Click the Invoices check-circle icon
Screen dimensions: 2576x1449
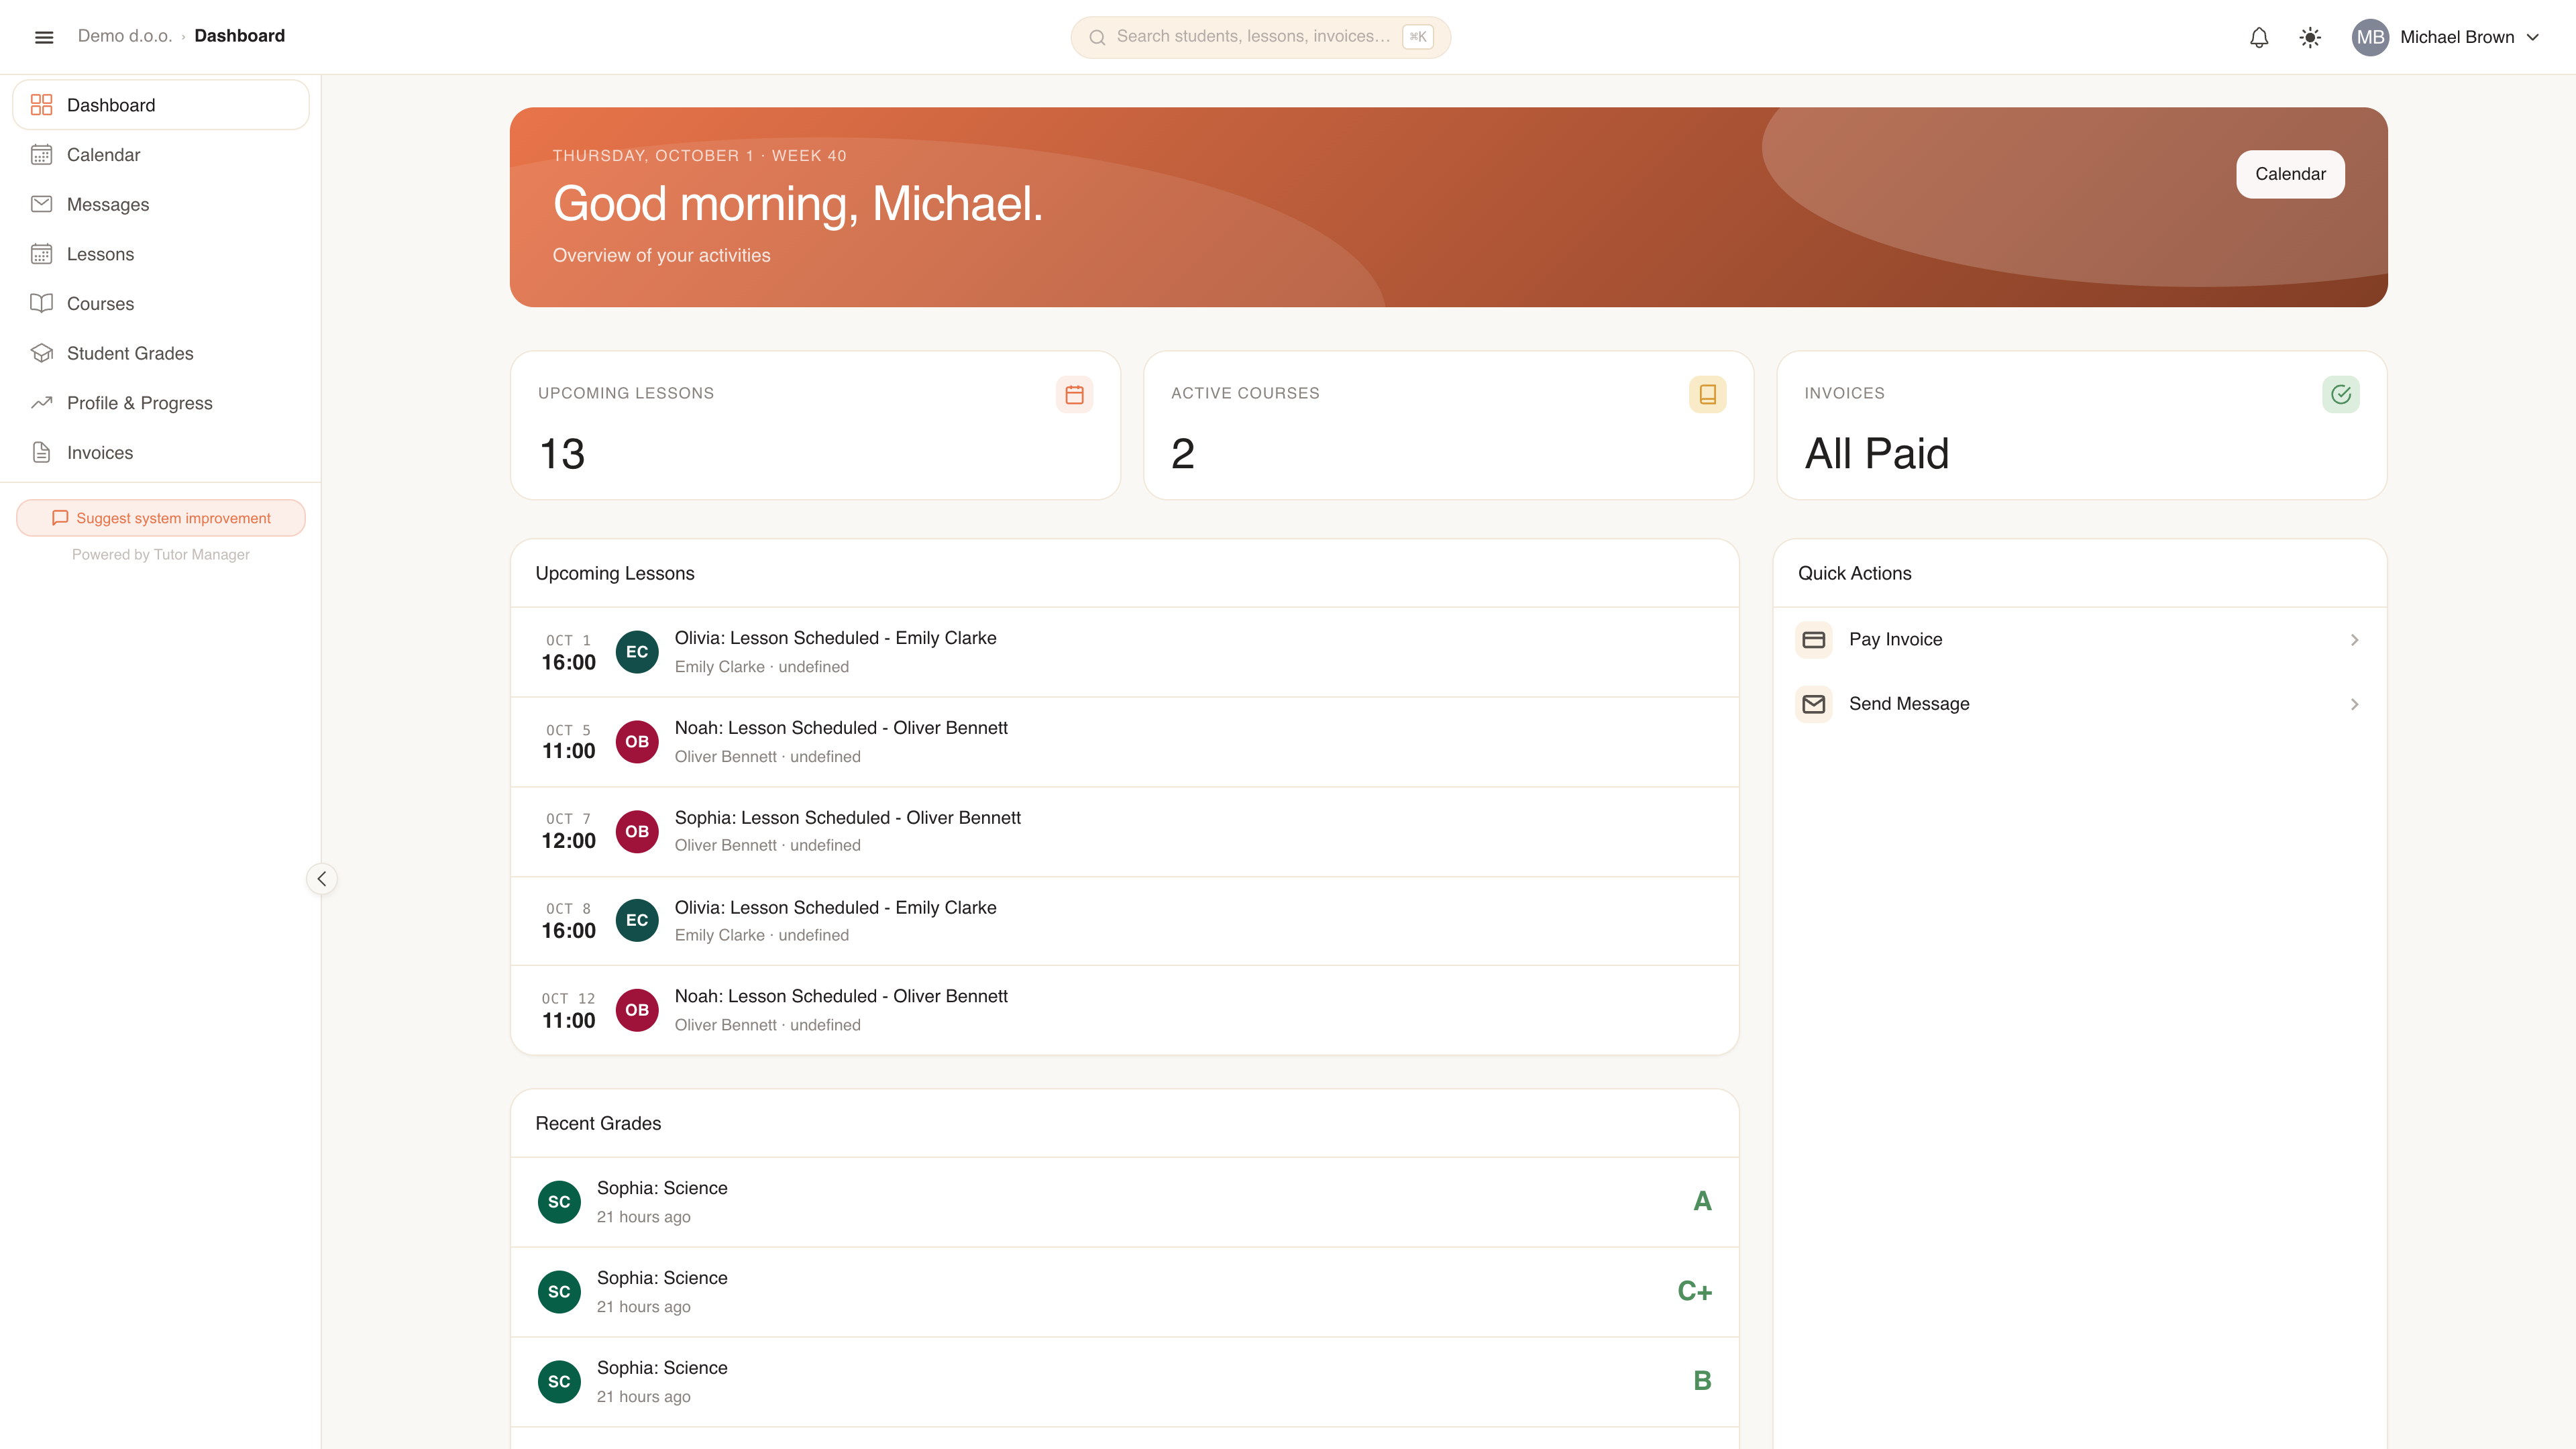pos(2340,394)
